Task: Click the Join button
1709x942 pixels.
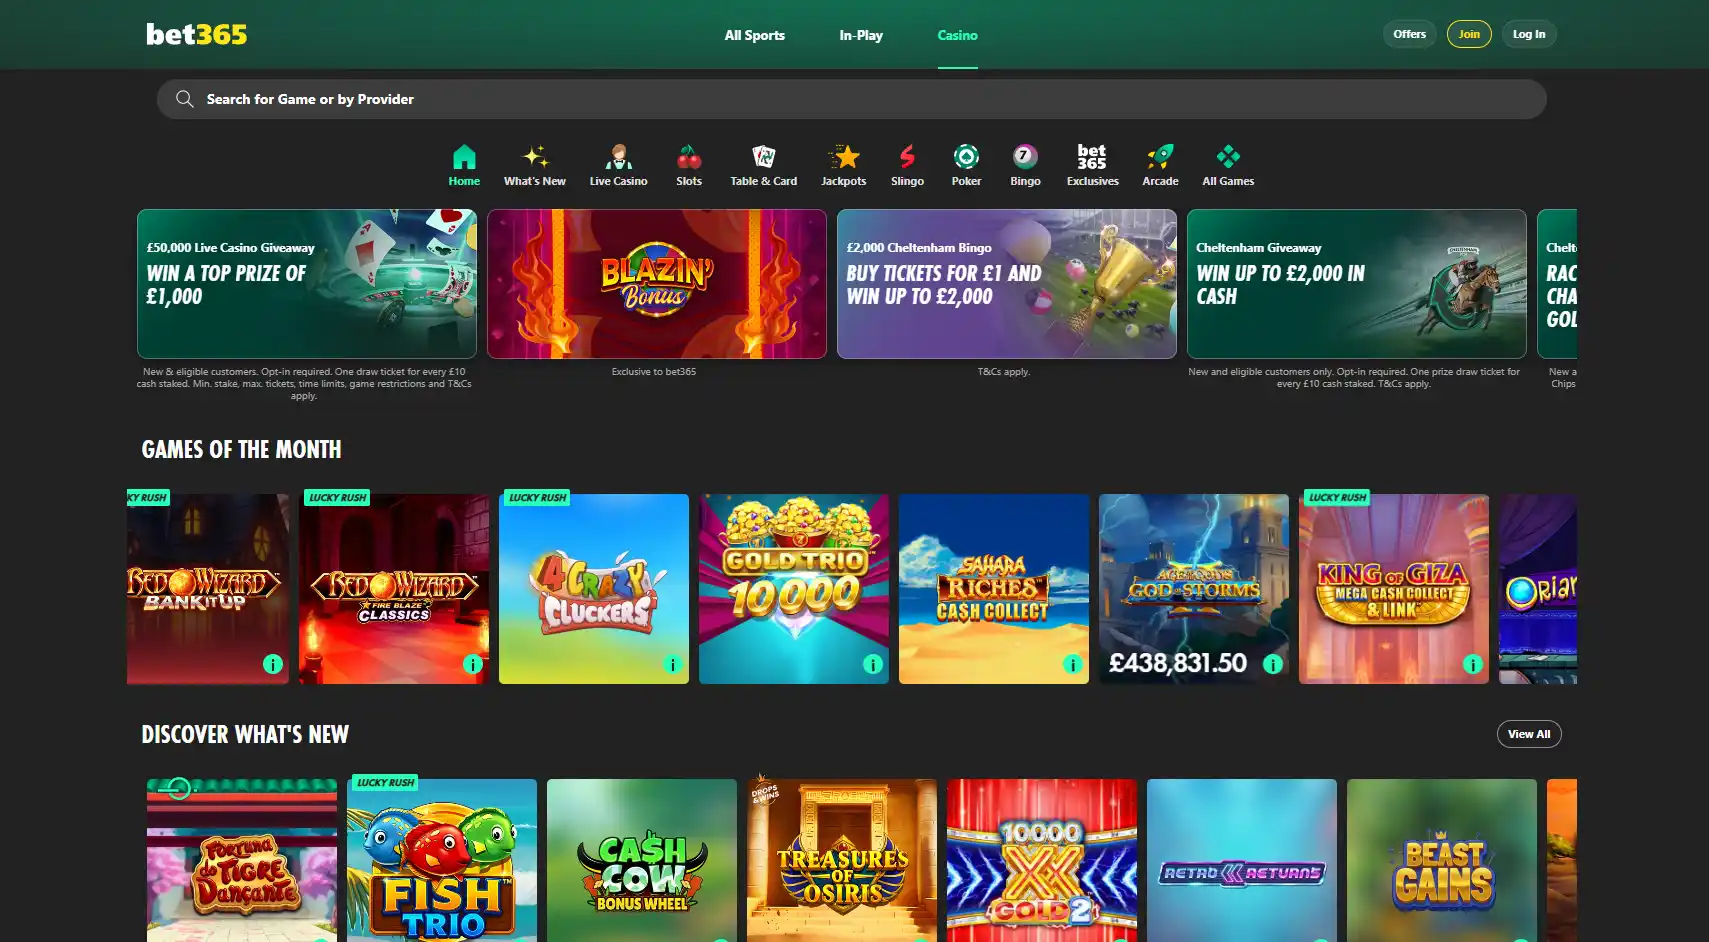Action: point(1469,34)
